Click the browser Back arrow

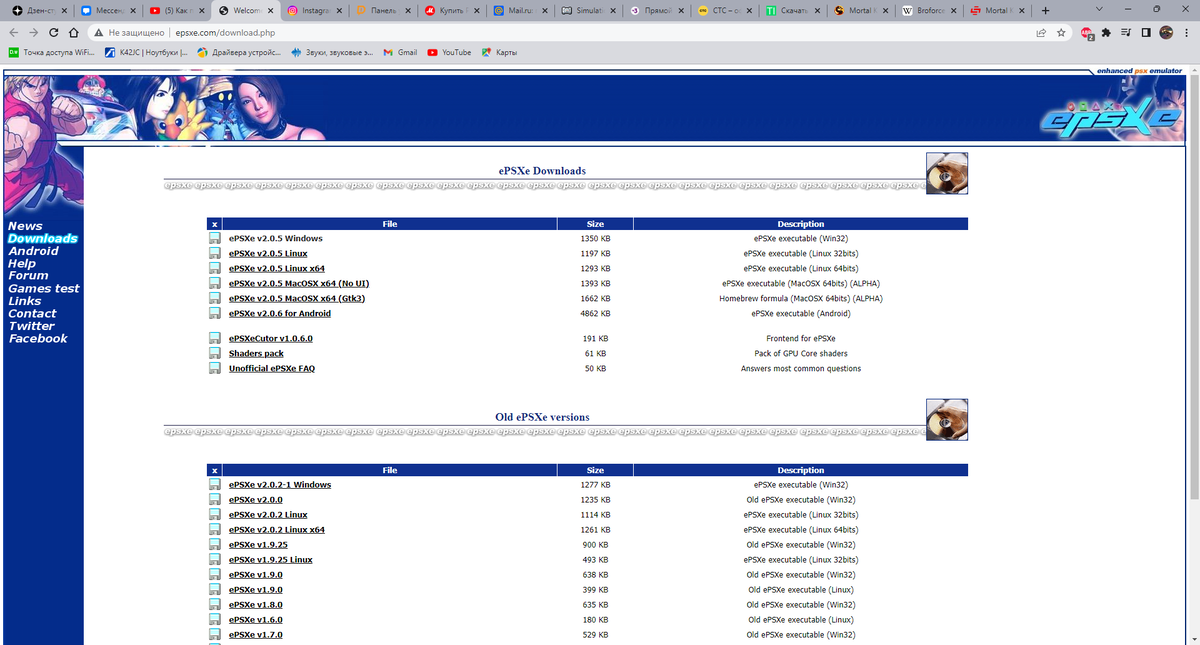click(14, 32)
